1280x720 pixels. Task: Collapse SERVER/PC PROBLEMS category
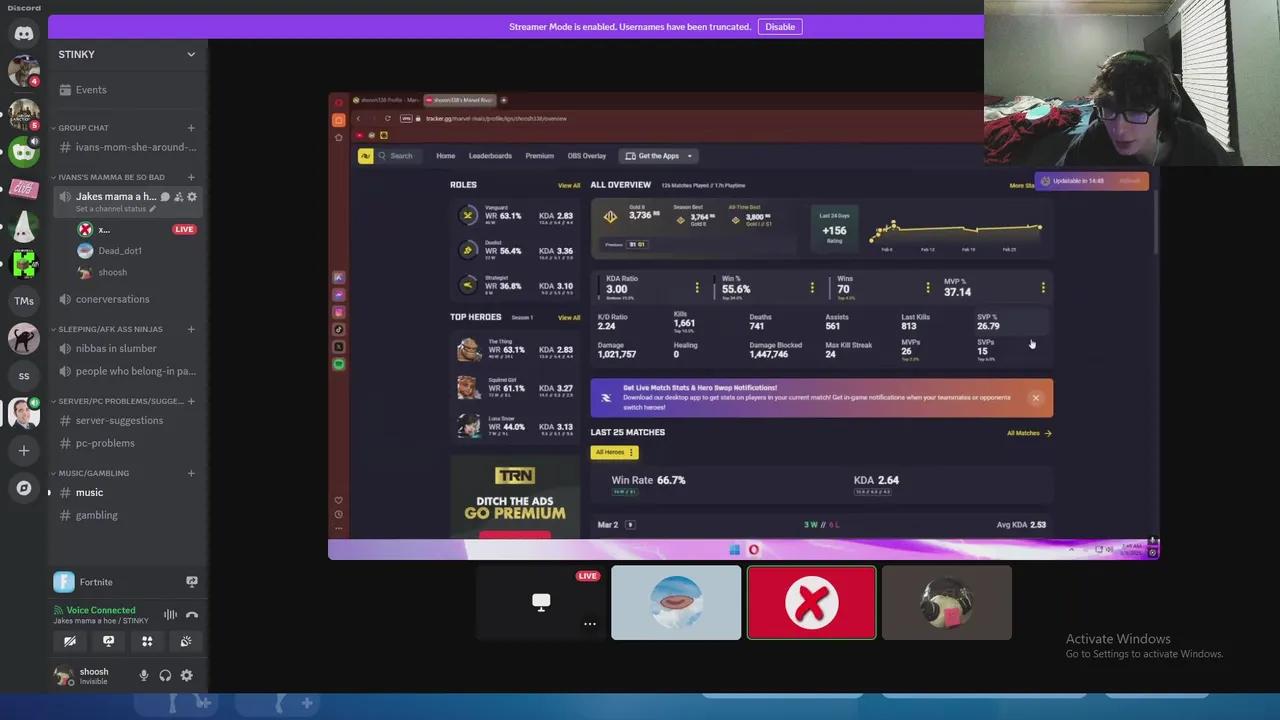coord(118,401)
